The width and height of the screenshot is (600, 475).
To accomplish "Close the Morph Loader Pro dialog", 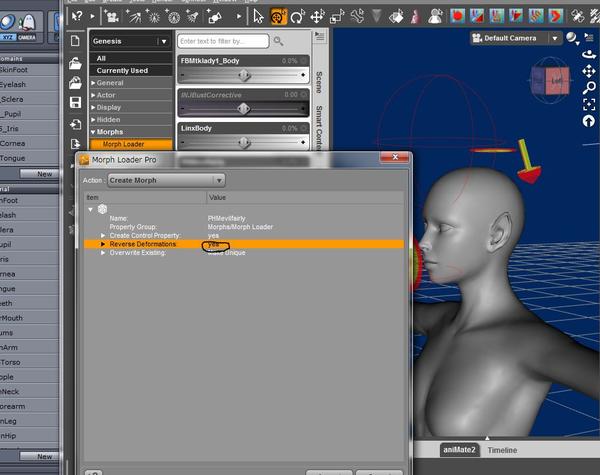I will [x=395, y=157].
